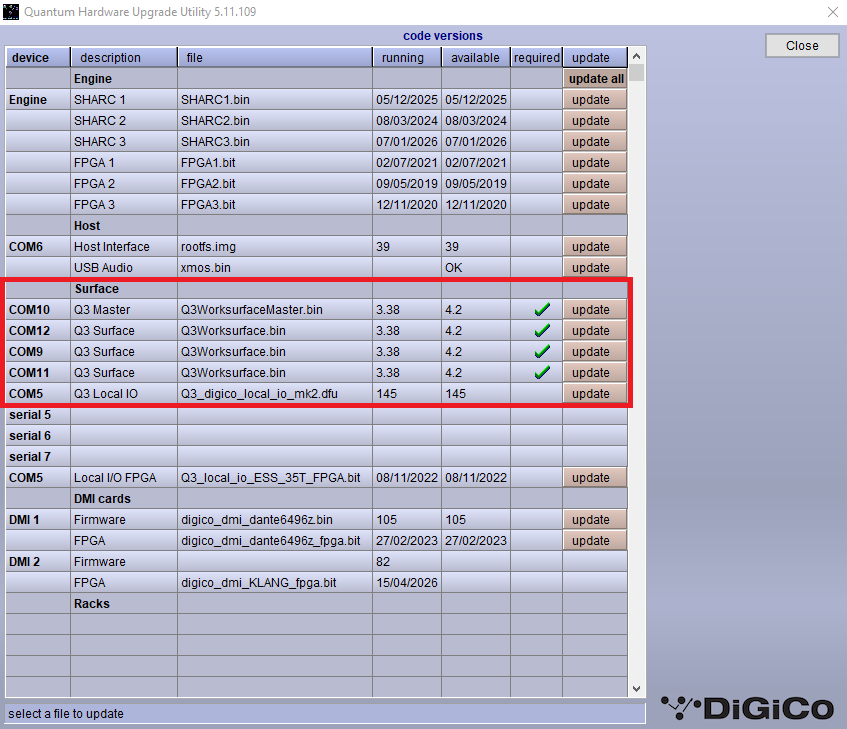Screen dimensions: 847x729
Task: Click 'DMI 2' device cell
Action: [x=38, y=562]
